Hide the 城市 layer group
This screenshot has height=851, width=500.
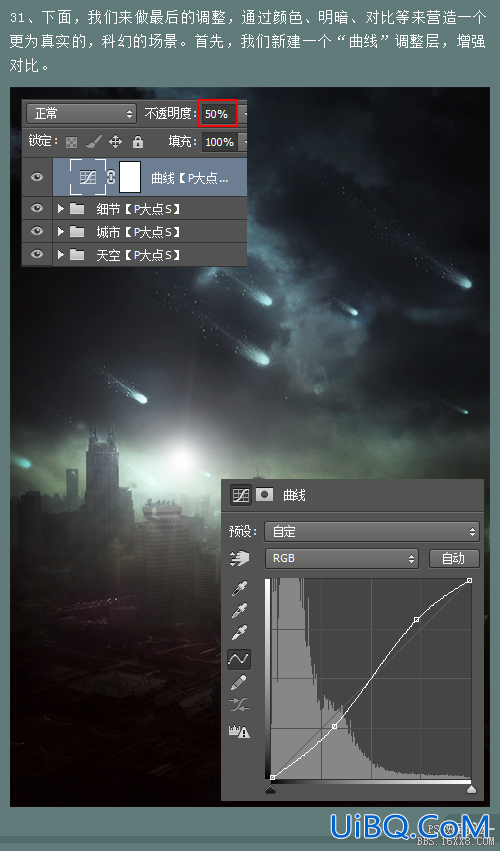(x=37, y=231)
